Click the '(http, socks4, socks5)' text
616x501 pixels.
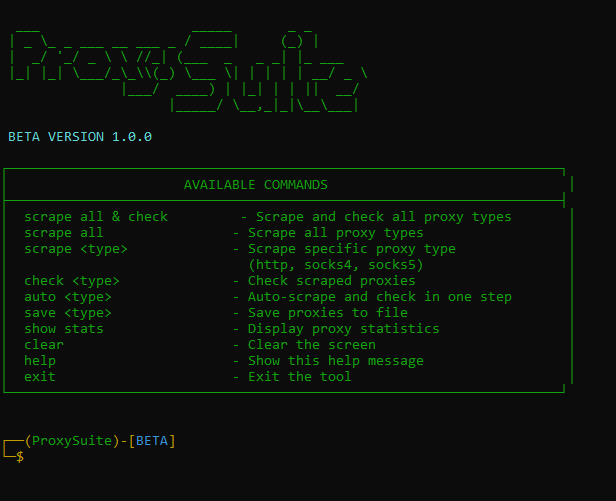336,265
